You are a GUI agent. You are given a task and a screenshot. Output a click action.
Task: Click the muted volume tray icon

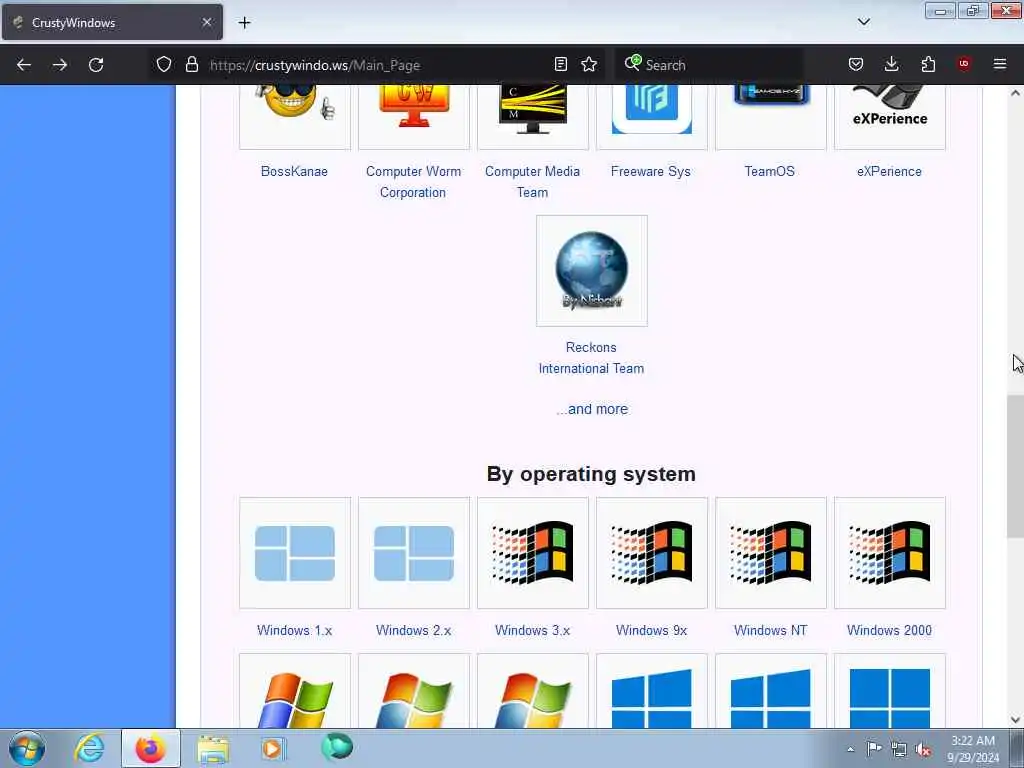click(923, 749)
